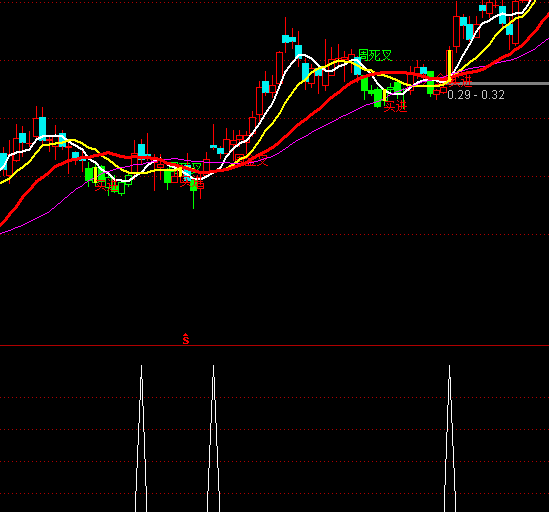The image size is (549, 512).
Task: Click the 买进 label beside the gray line
Action: tap(460, 82)
